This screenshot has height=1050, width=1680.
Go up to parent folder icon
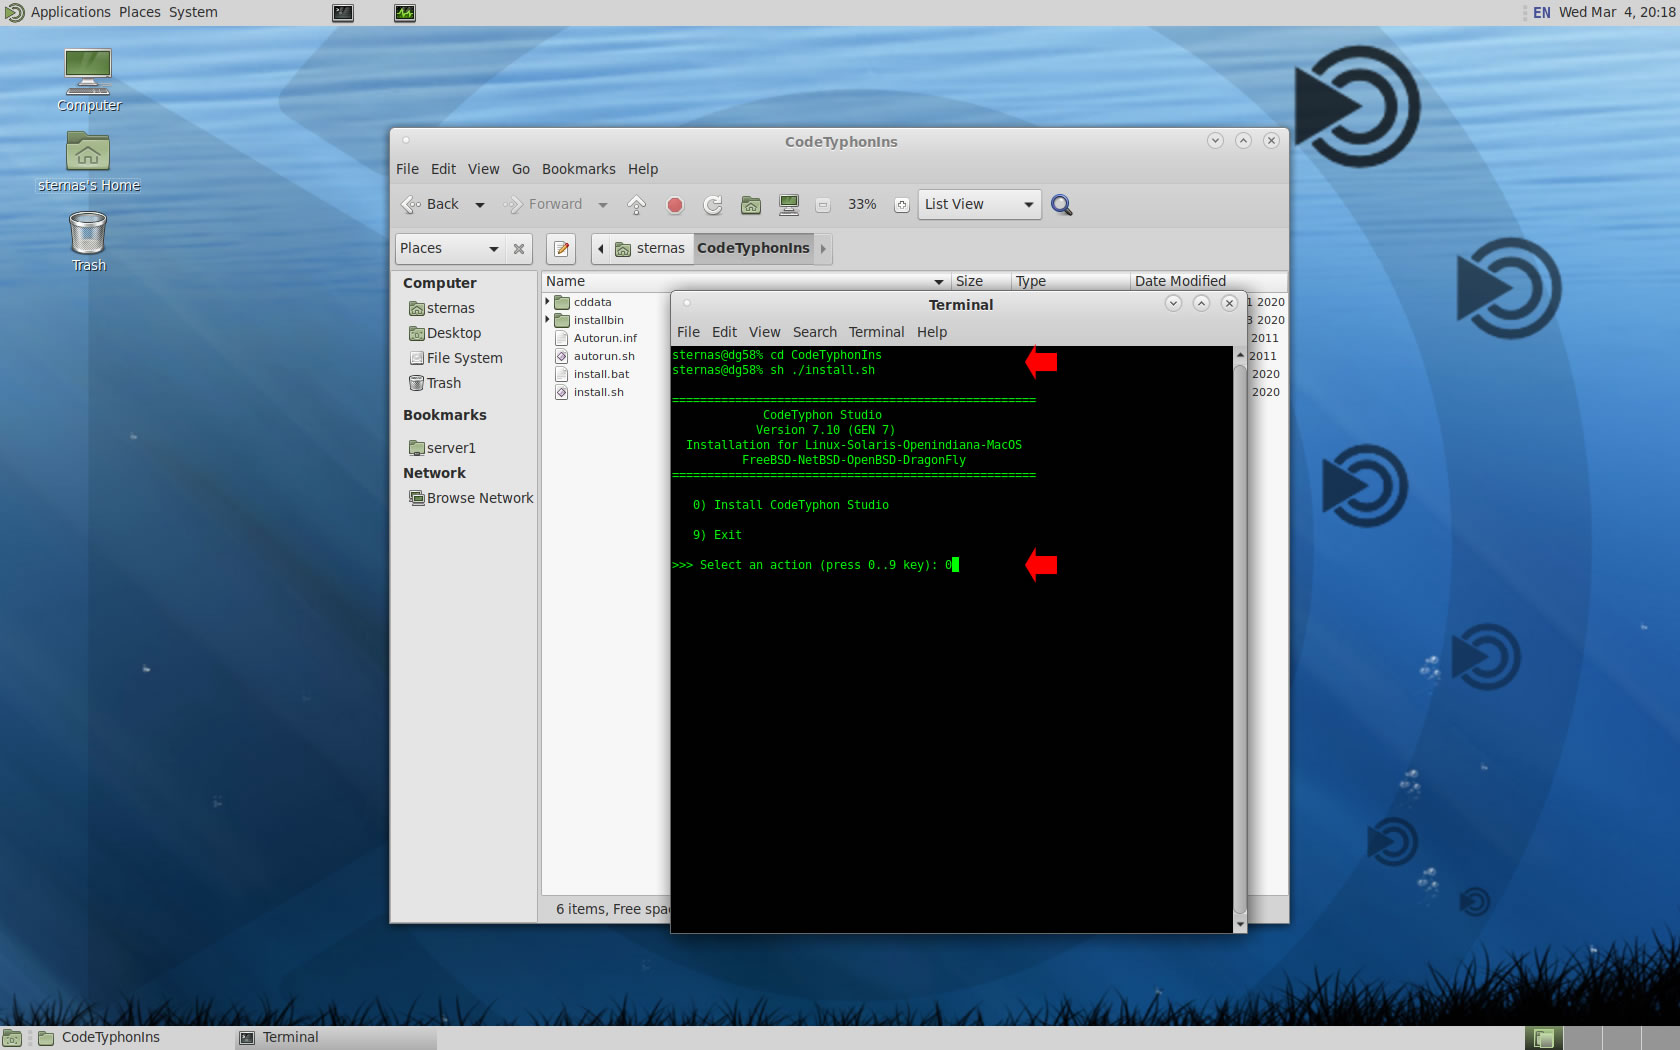coord(636,205)
